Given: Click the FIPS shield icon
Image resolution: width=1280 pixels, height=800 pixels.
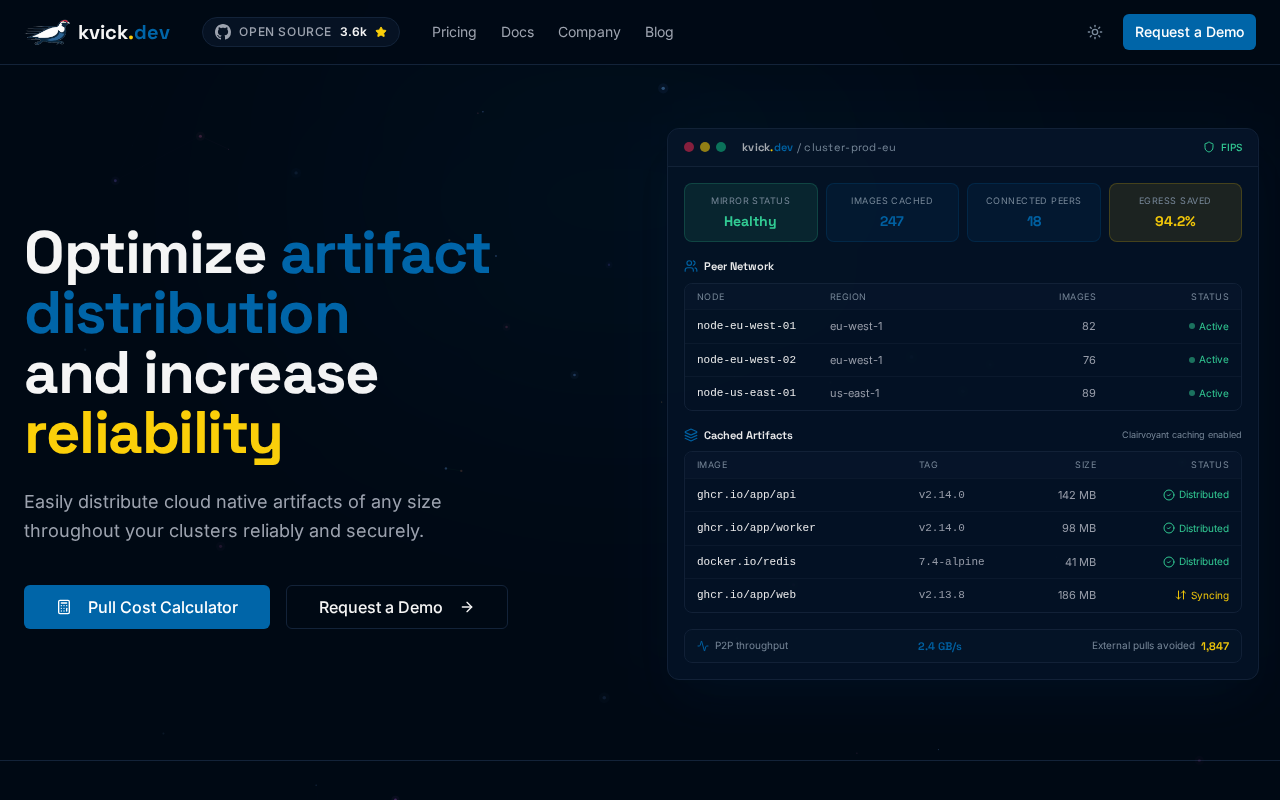Looking at the screenshot, I should tap(1209, 147).
